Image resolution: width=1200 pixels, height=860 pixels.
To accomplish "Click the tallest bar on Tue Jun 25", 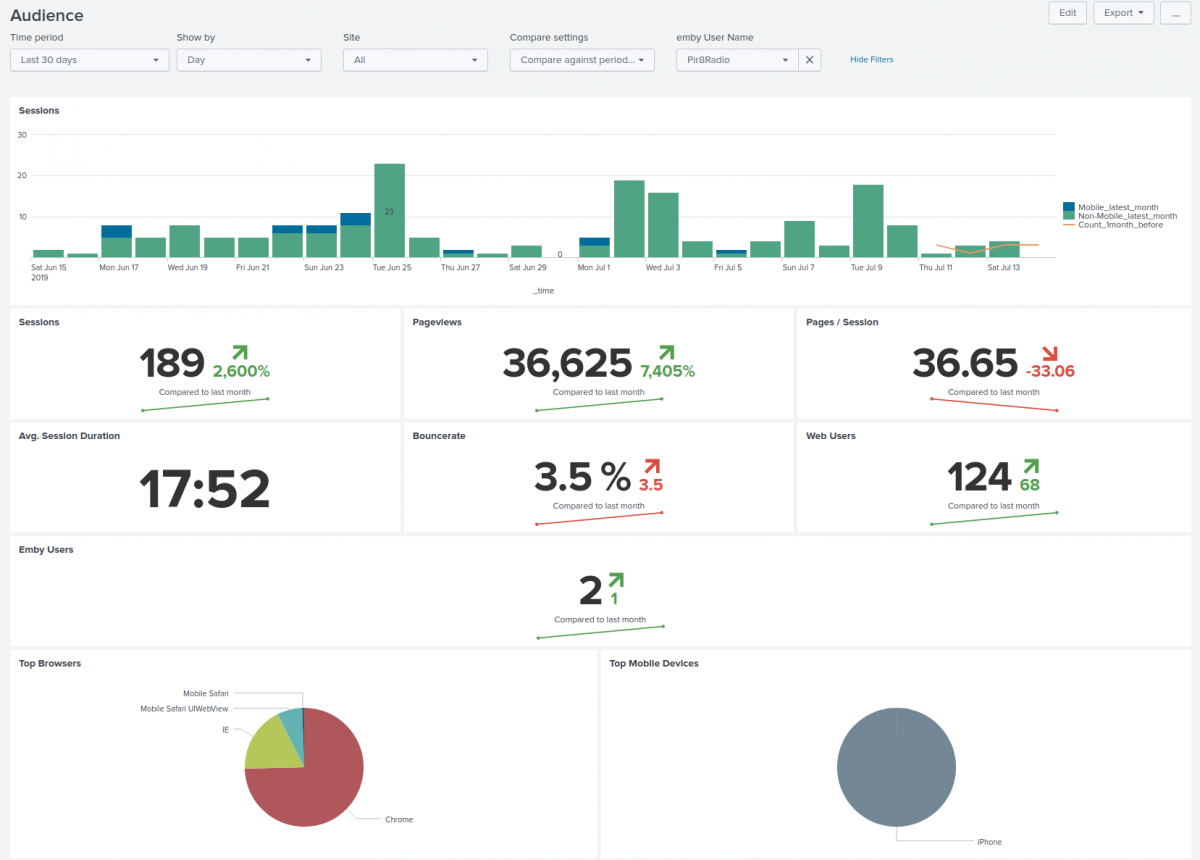I will [x=392, y=205].
